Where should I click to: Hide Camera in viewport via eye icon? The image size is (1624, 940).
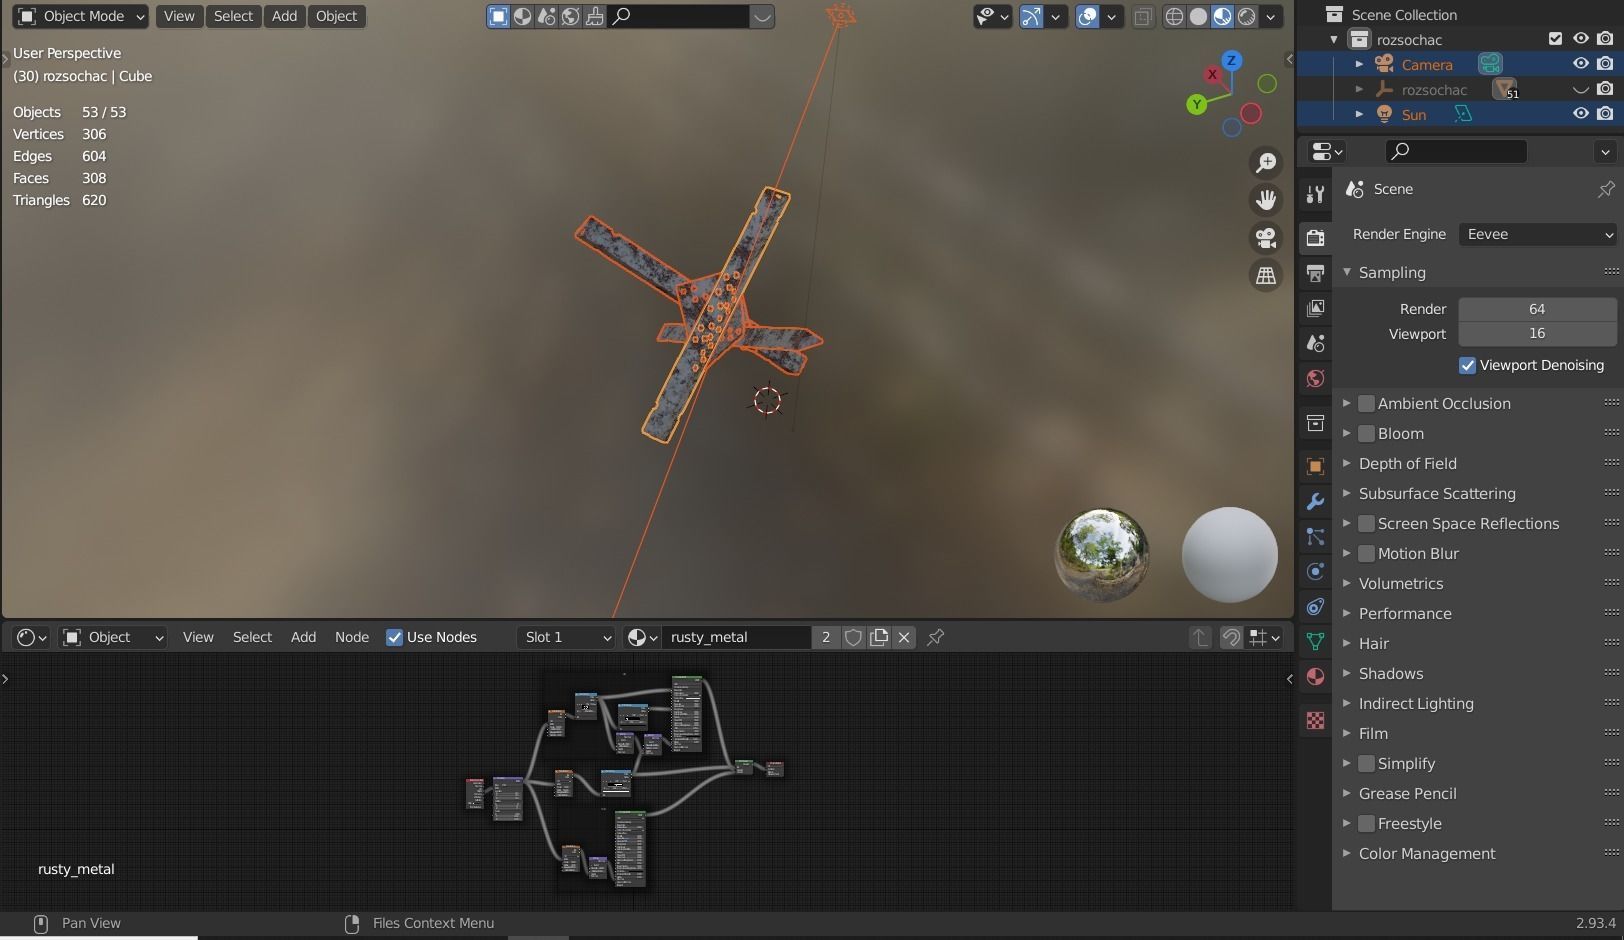click(x=1581, y=64)
